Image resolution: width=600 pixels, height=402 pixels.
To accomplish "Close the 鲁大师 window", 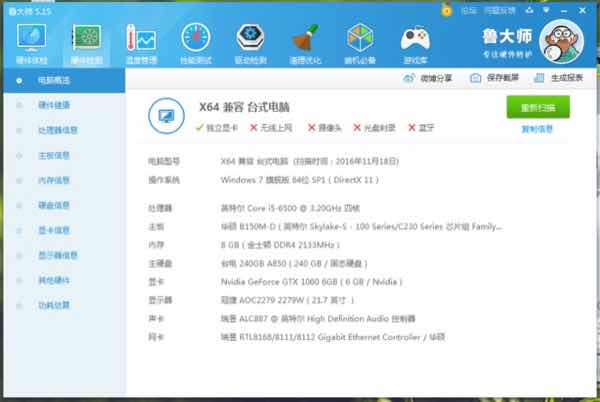I will coord(582,11).
